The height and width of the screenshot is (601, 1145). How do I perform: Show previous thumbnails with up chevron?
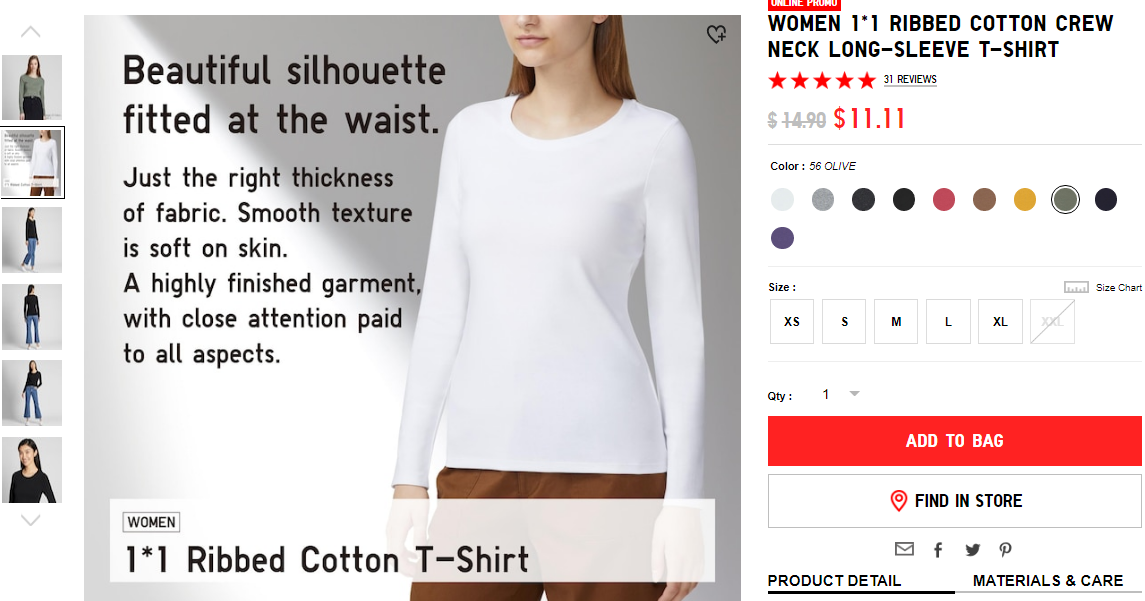(x=30, y=31)
